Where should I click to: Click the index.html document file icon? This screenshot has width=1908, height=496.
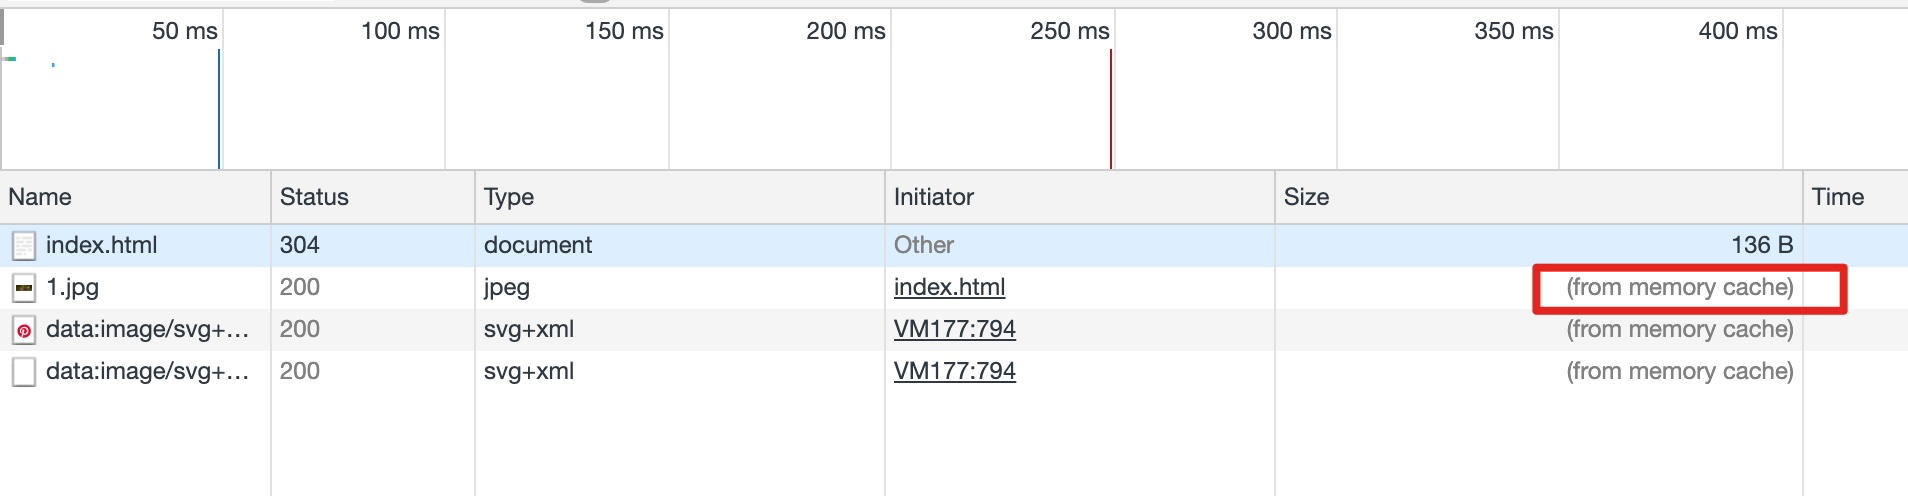(x=24, y=246)
